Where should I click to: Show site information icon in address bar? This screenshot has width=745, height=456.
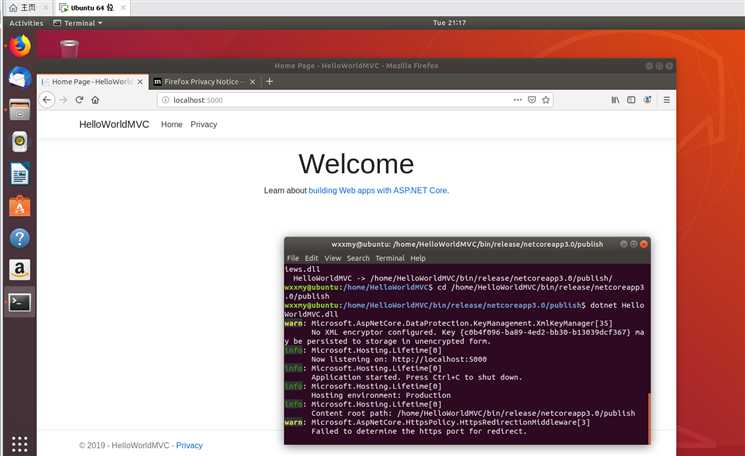pyautogui.click(x=165, y=100)
